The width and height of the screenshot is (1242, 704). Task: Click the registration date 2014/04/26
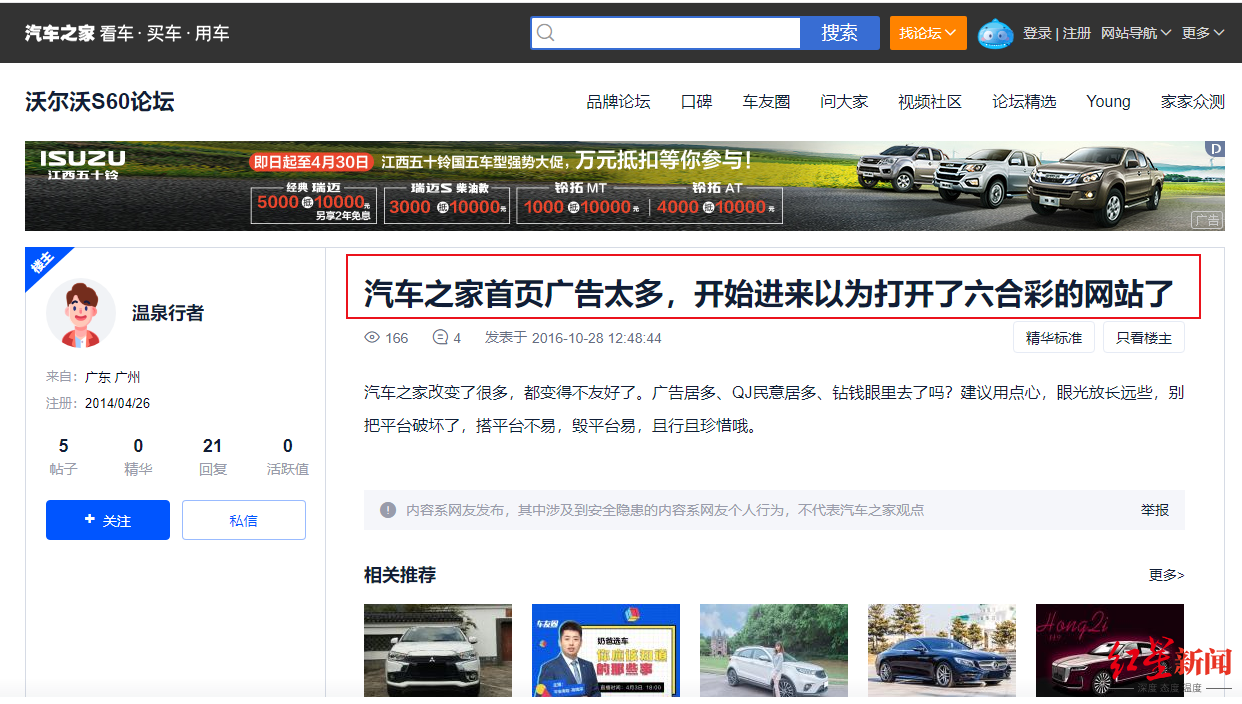tap(117, 403)
